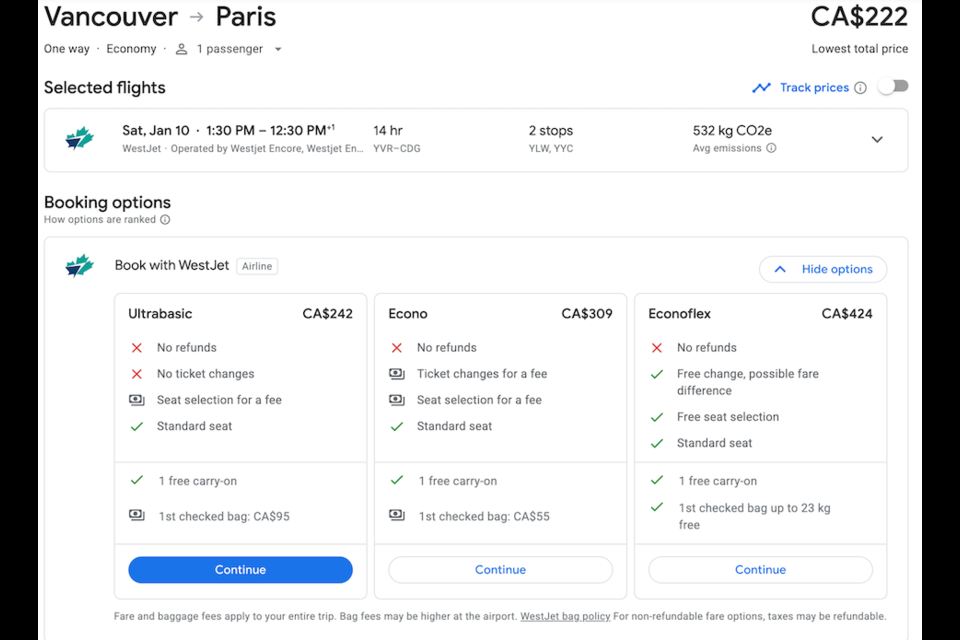The width and height of the screenshot is (960, 640).
Task: Click Econo Standard seat checkmark
Action: click(x=397, y=426)
